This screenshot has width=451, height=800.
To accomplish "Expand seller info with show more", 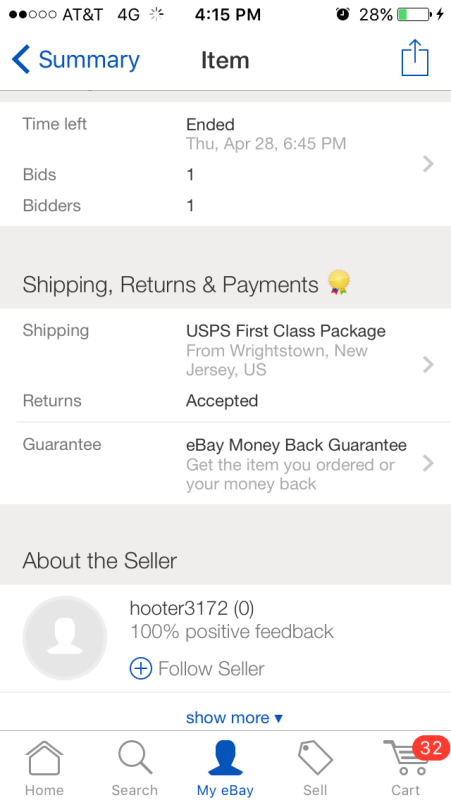I will point(234,717).
